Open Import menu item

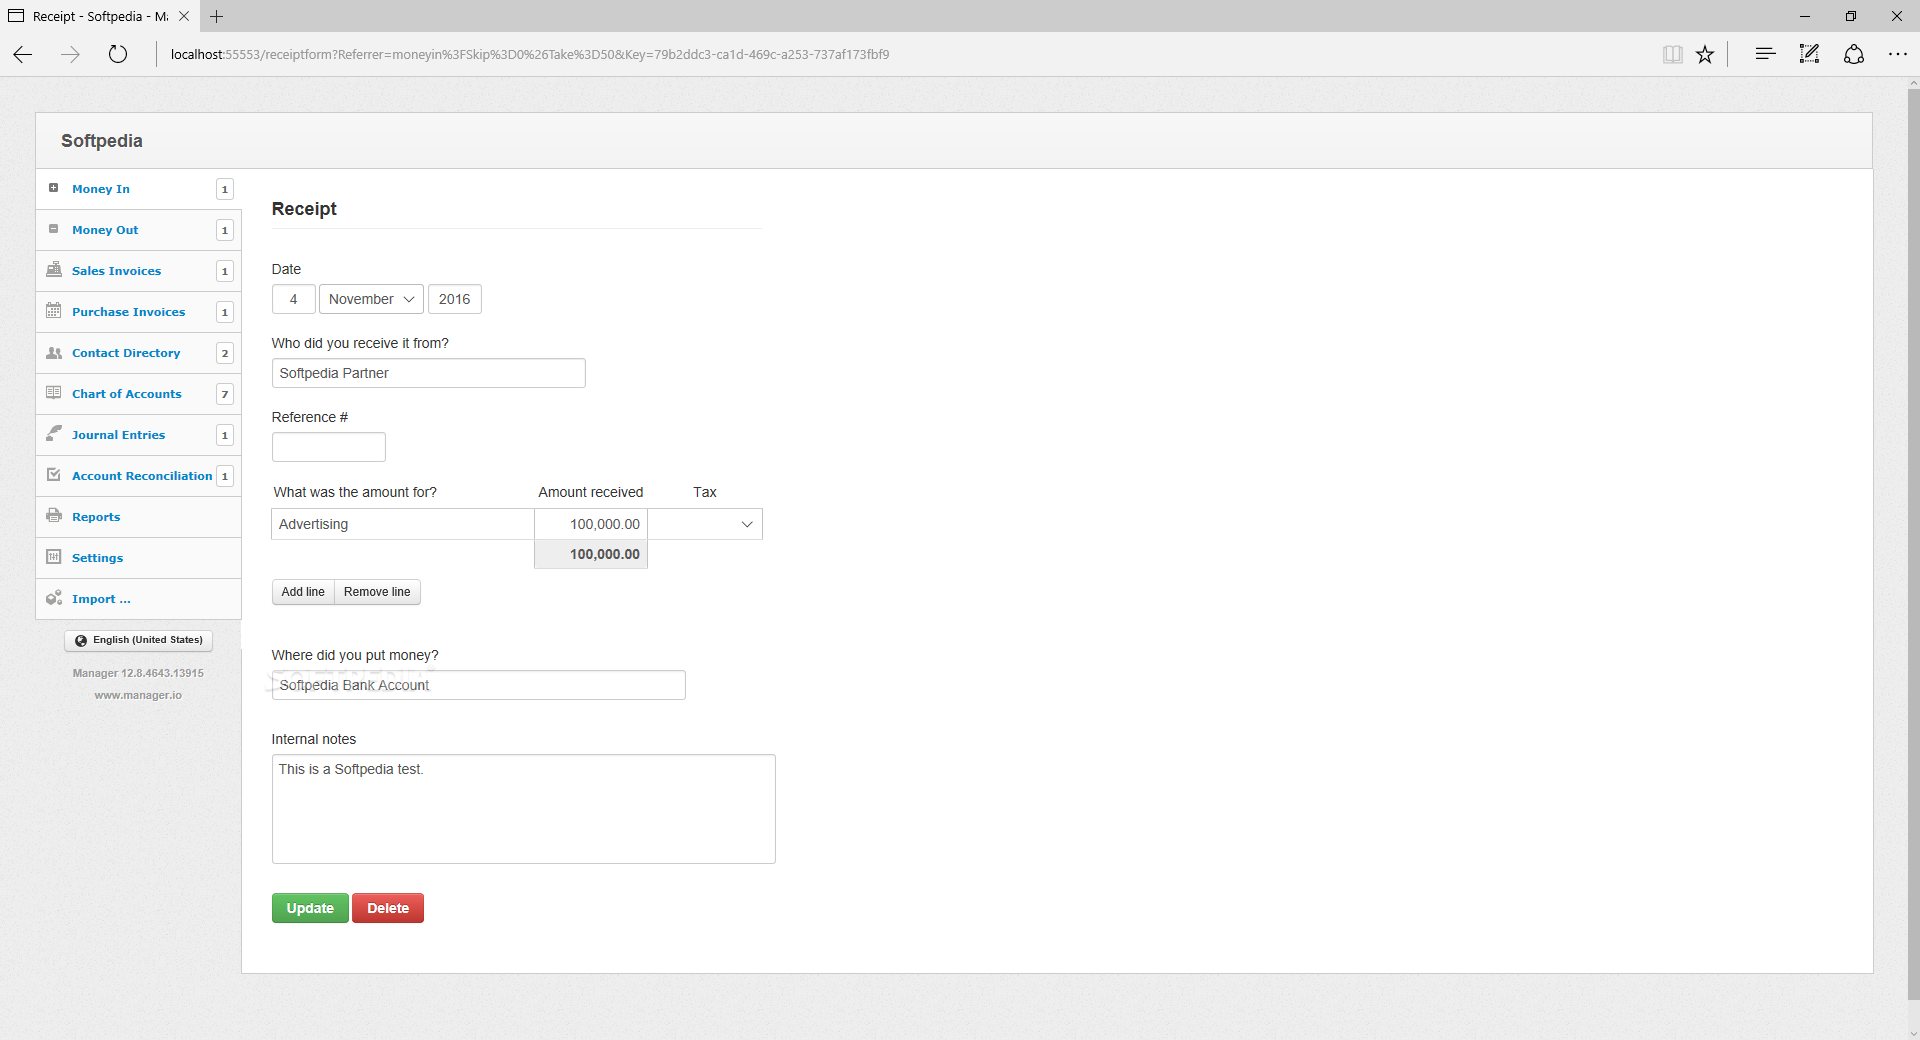tap(101, 599)
